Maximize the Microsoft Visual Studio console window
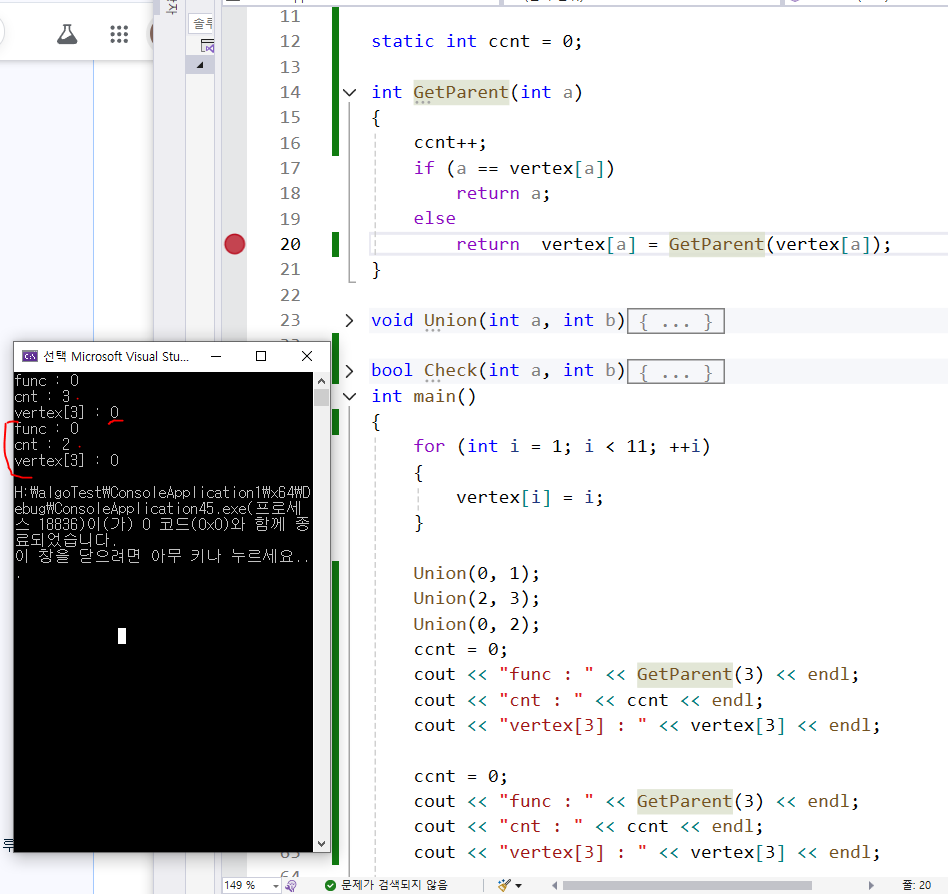 (261, 357)
